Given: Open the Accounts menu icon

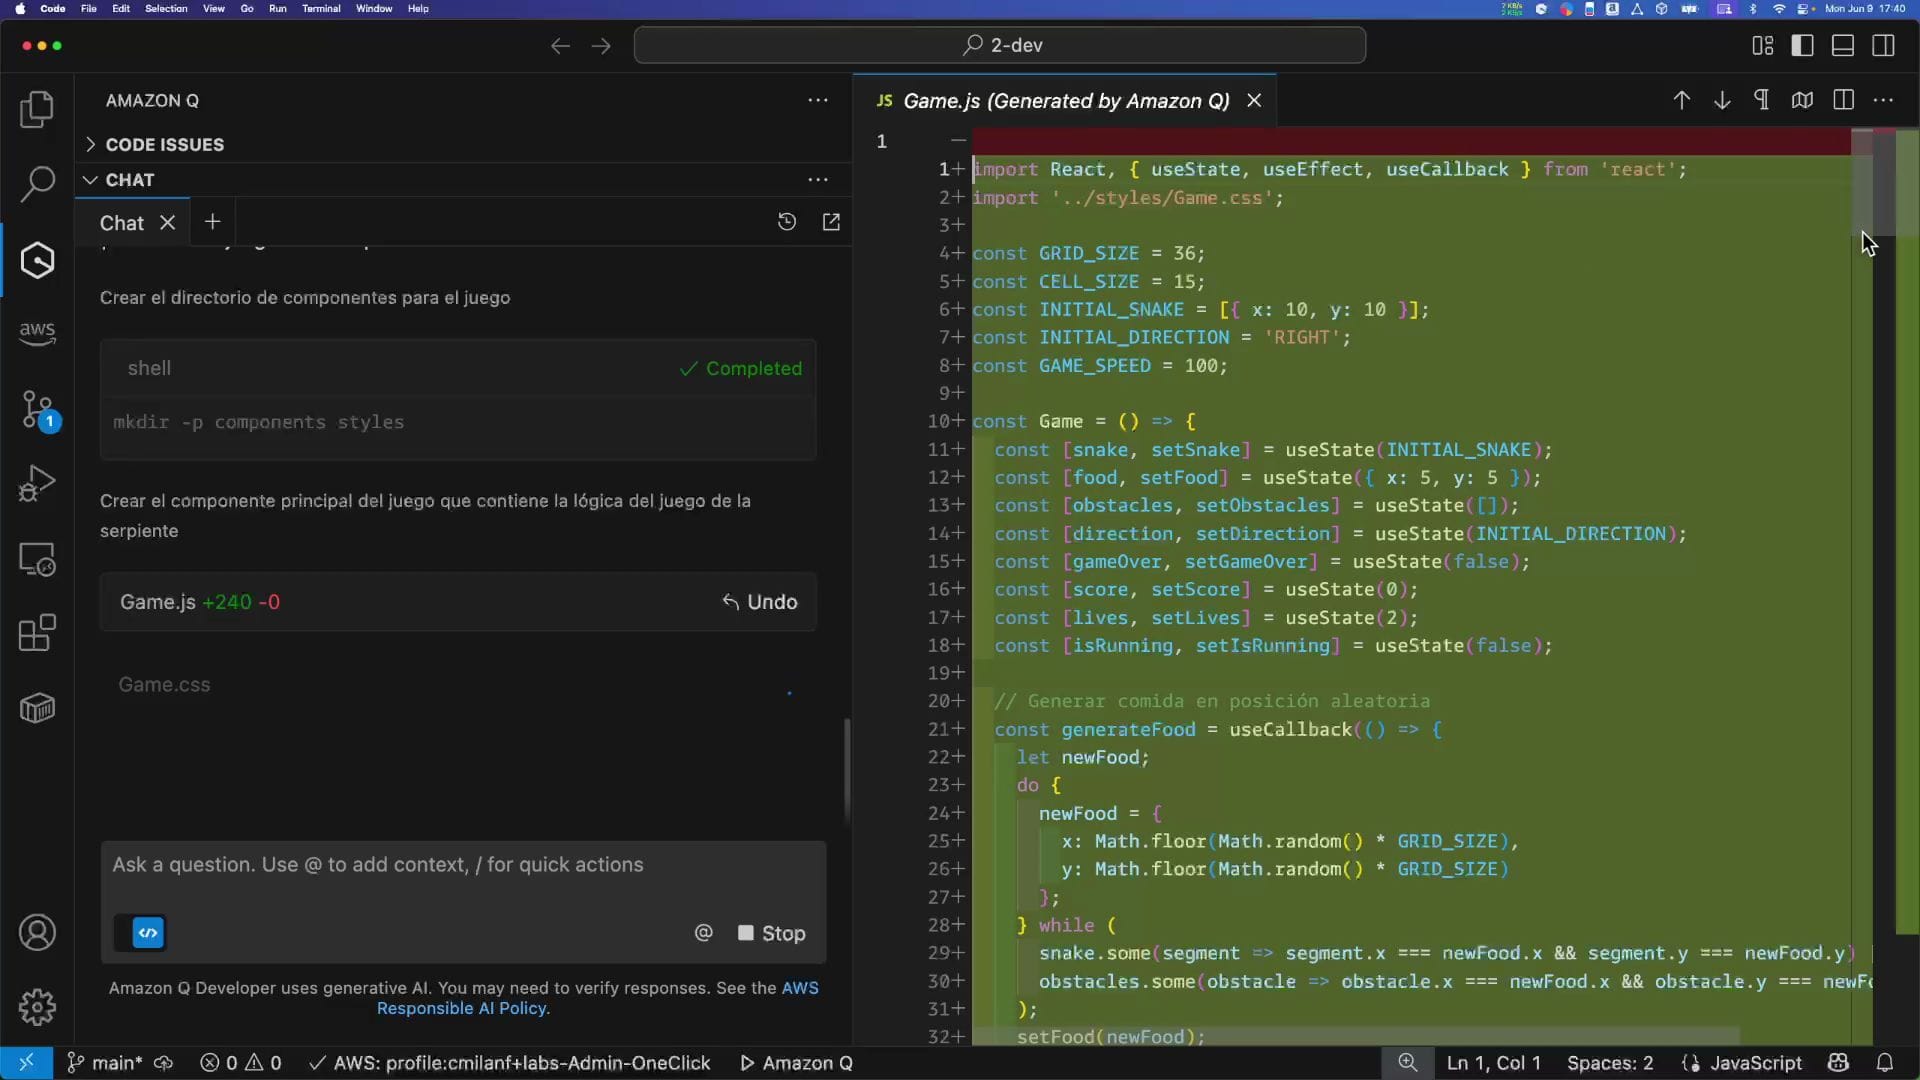Looking at the screenshot, I should pos(37,932).
